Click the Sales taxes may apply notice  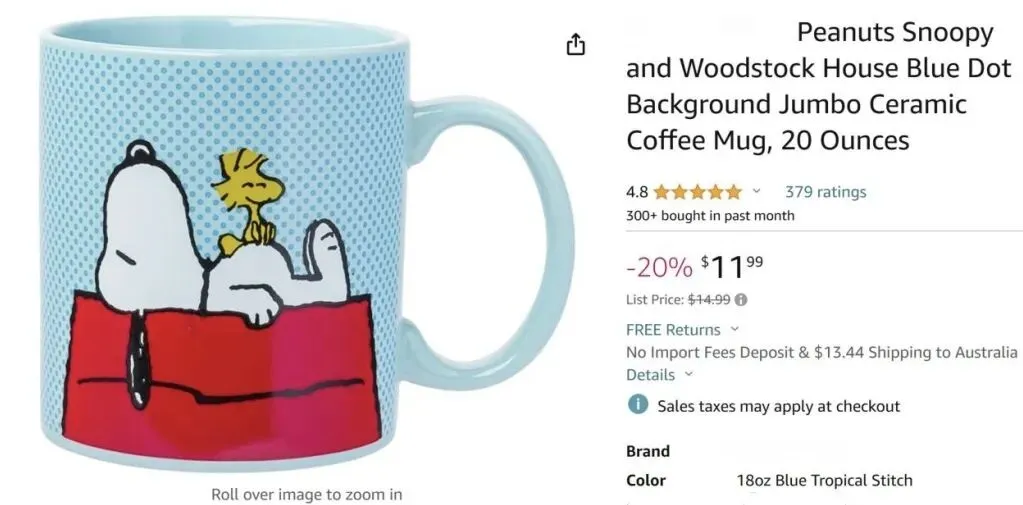[x=778, y=406]
